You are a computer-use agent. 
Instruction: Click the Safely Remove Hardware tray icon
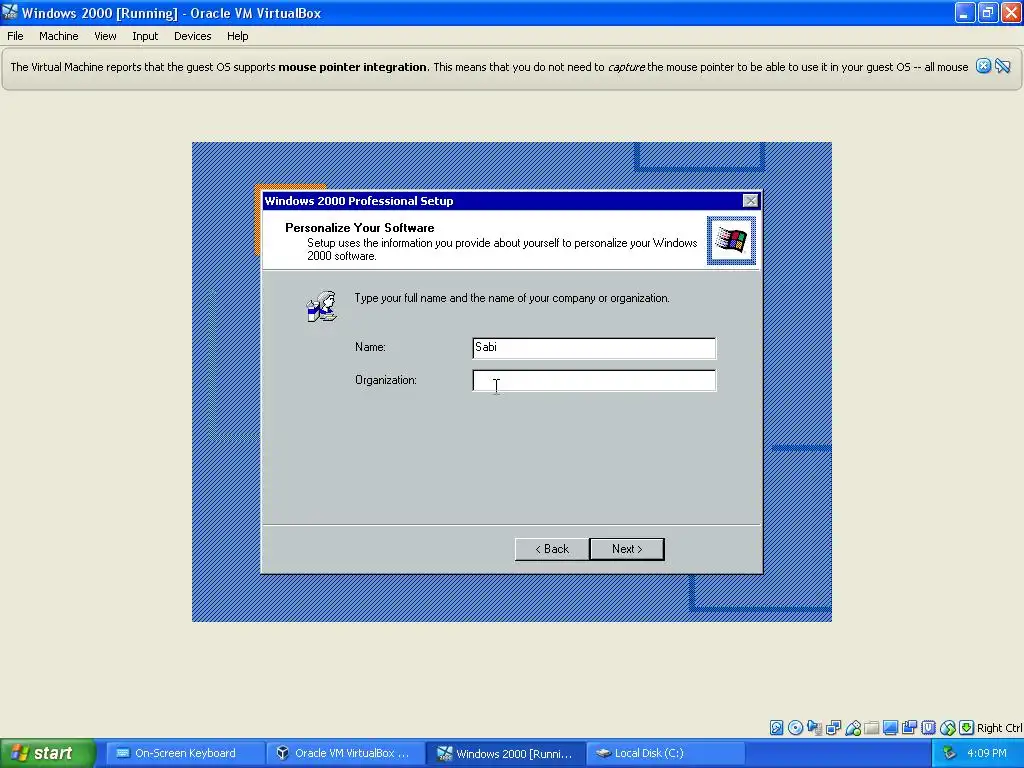point(950,753)
